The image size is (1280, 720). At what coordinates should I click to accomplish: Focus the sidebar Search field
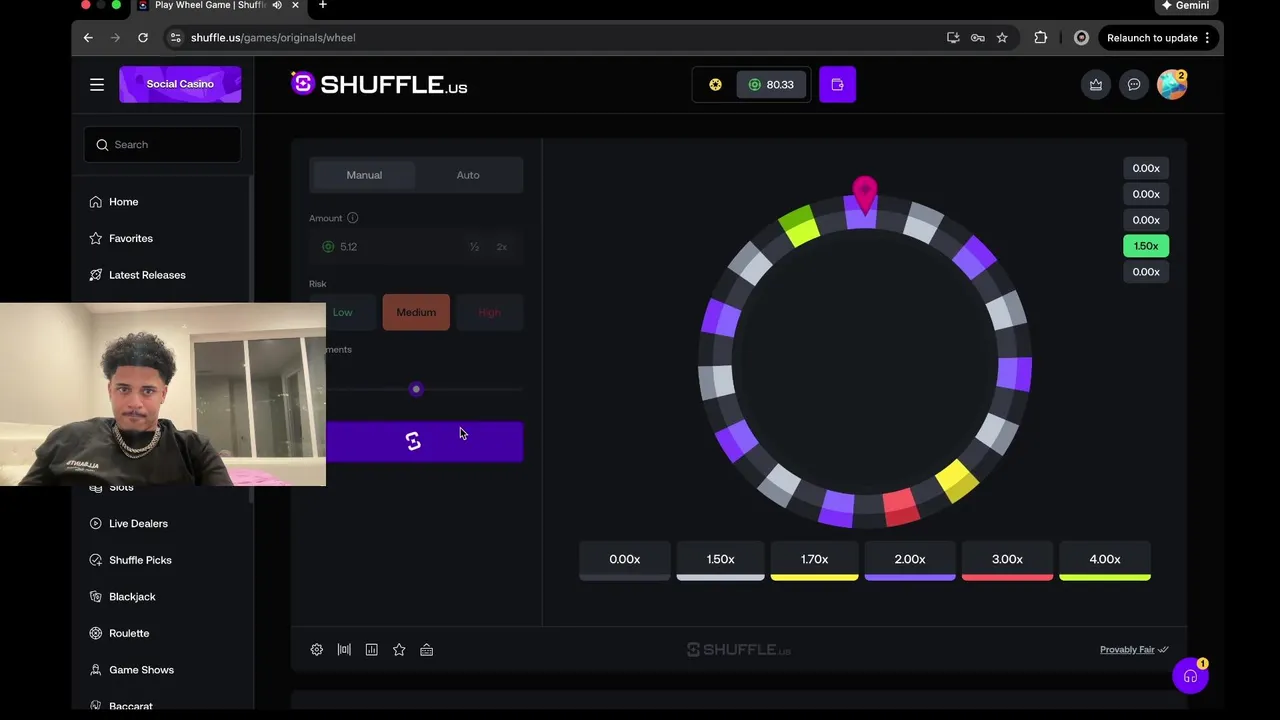point(162,145)
